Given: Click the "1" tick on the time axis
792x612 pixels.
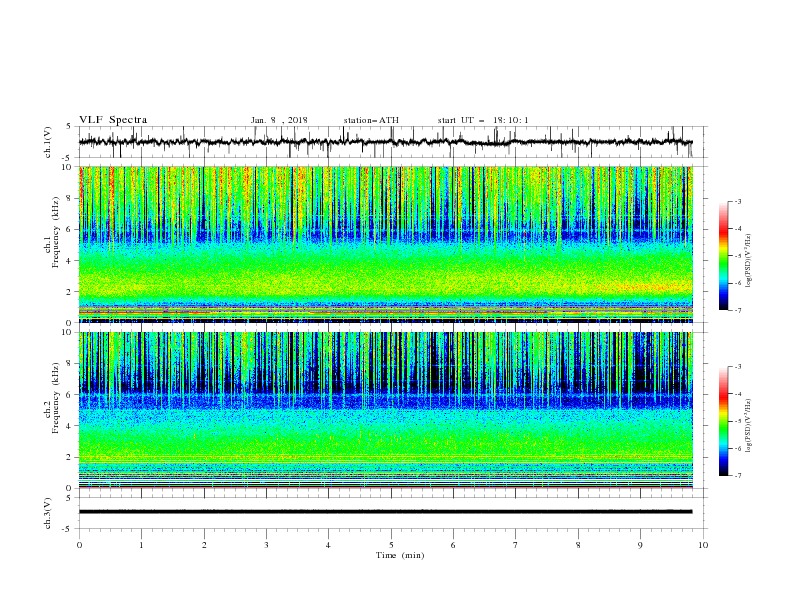Looking at the screenshot, I should click(141, 545).
